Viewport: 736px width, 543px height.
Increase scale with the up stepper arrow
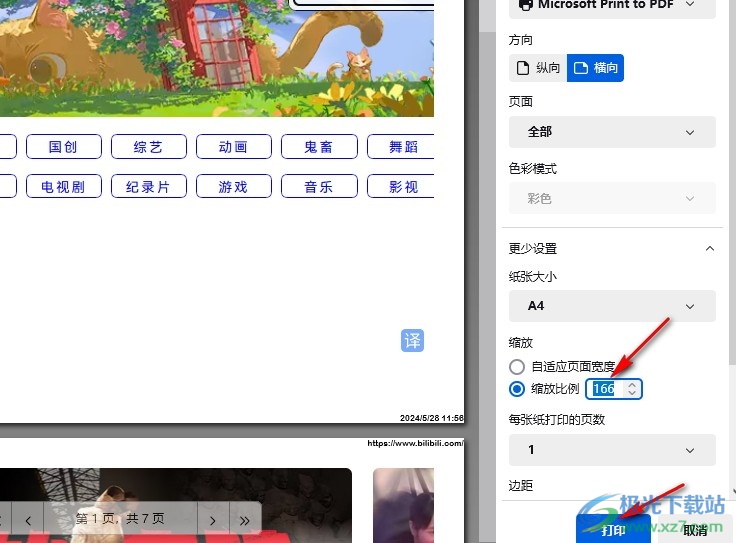coord(632,385)
